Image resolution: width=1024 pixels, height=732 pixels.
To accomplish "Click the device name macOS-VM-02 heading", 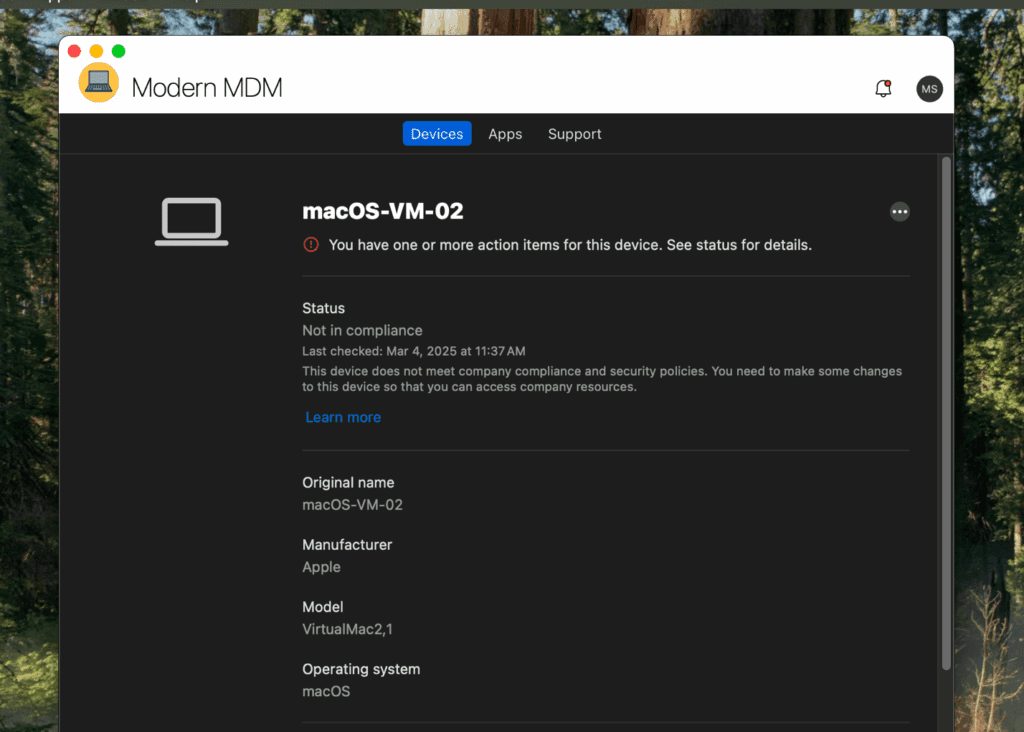I will [383, 211].
